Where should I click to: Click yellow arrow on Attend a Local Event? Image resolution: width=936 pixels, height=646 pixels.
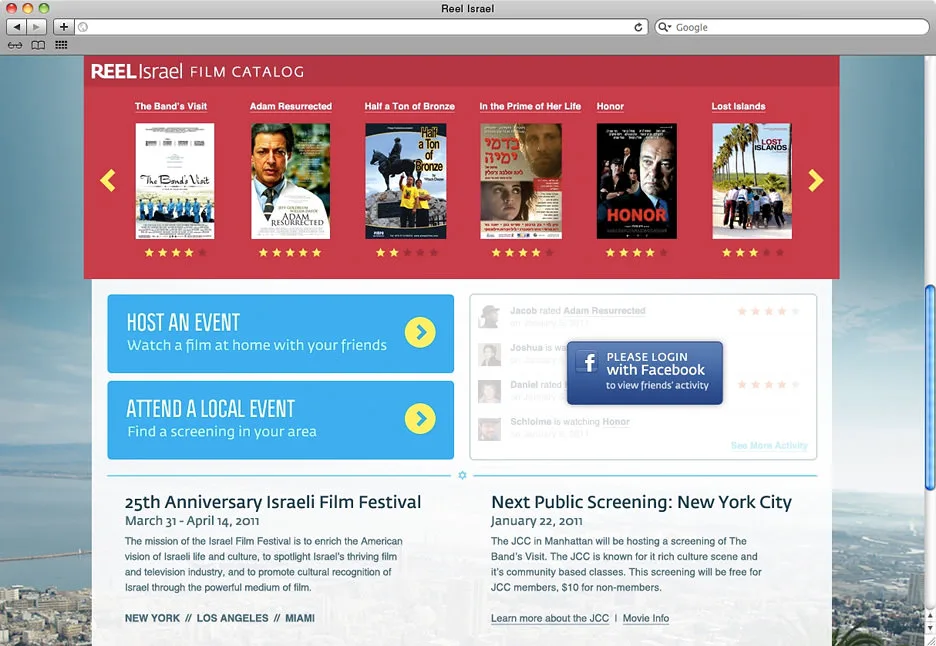pyautogui.click(x=420, y=419)
